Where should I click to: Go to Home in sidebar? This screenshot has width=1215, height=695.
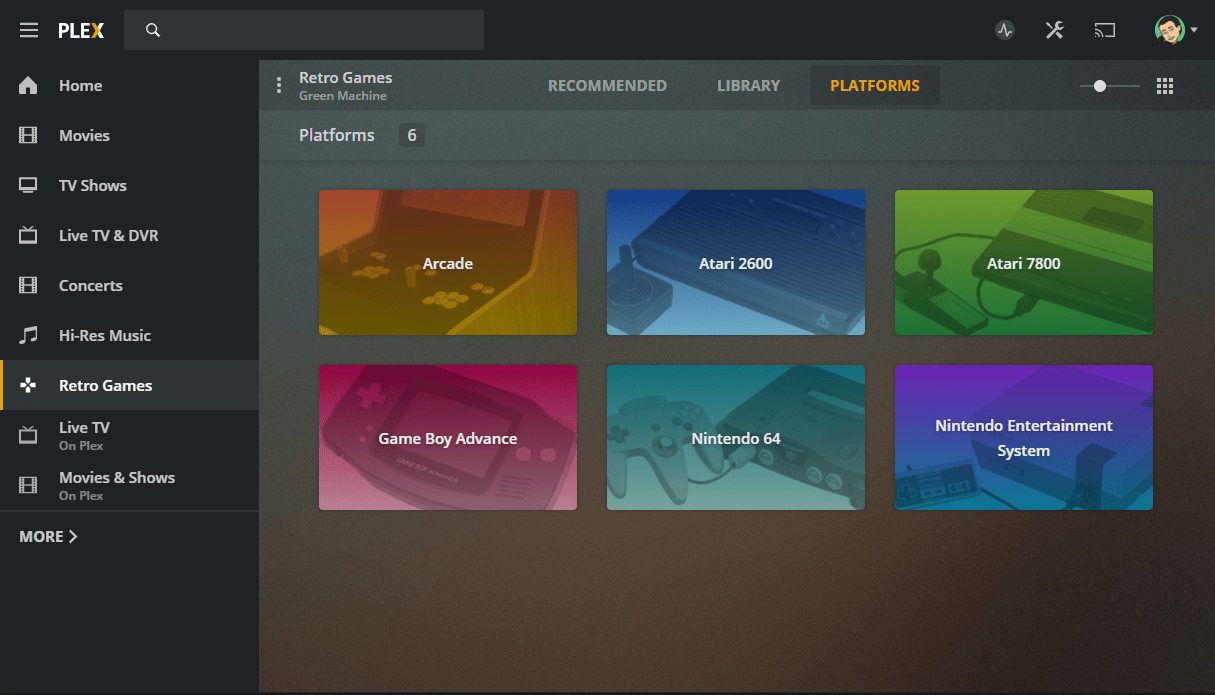(x=80, y=86)
